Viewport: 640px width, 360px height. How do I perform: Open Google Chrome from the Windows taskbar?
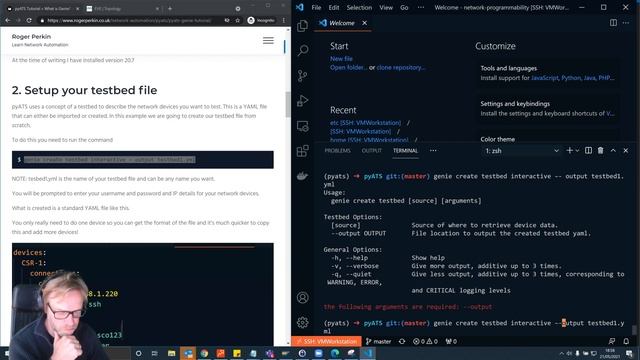tap(204, 353)
